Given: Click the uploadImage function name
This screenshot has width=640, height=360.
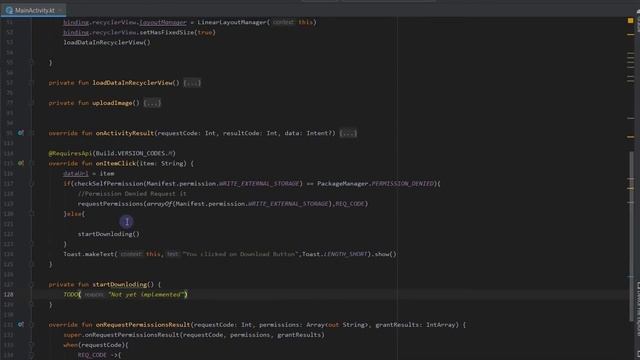Looking at the screenshot, I should pos(112,103).
